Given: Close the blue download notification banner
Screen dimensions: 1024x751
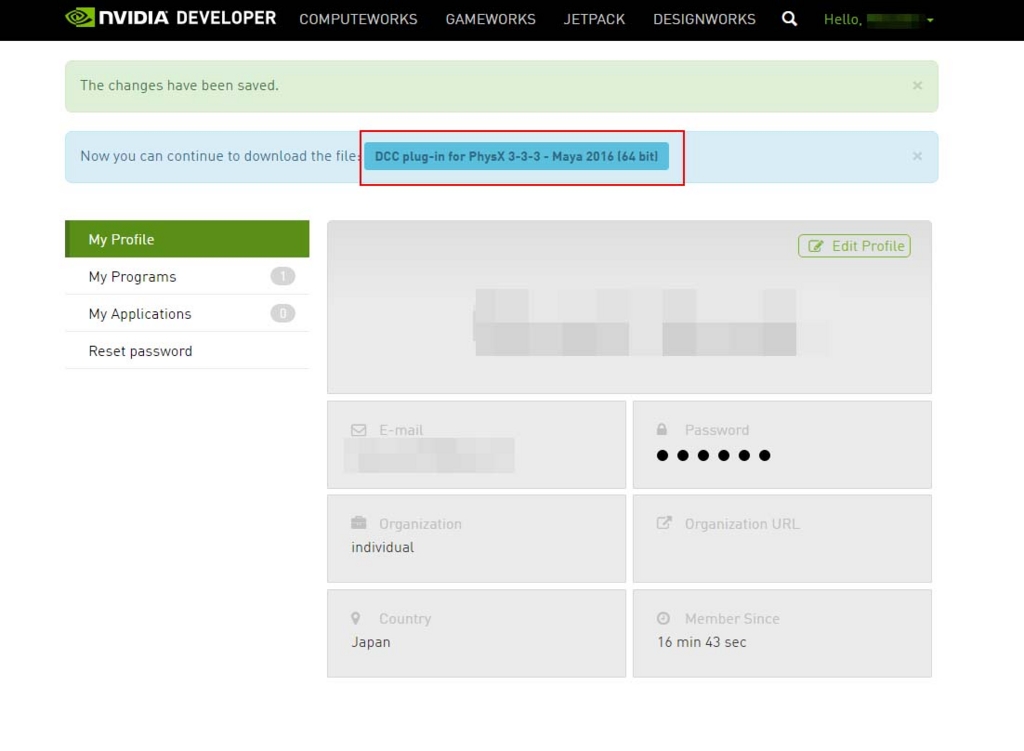Looking at the screenshot, I should pos(917,156).
